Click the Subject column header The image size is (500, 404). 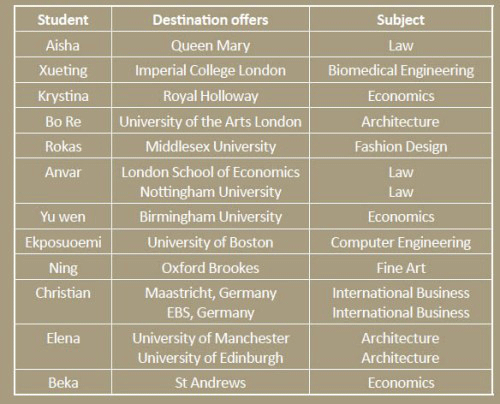pos(401,20)
